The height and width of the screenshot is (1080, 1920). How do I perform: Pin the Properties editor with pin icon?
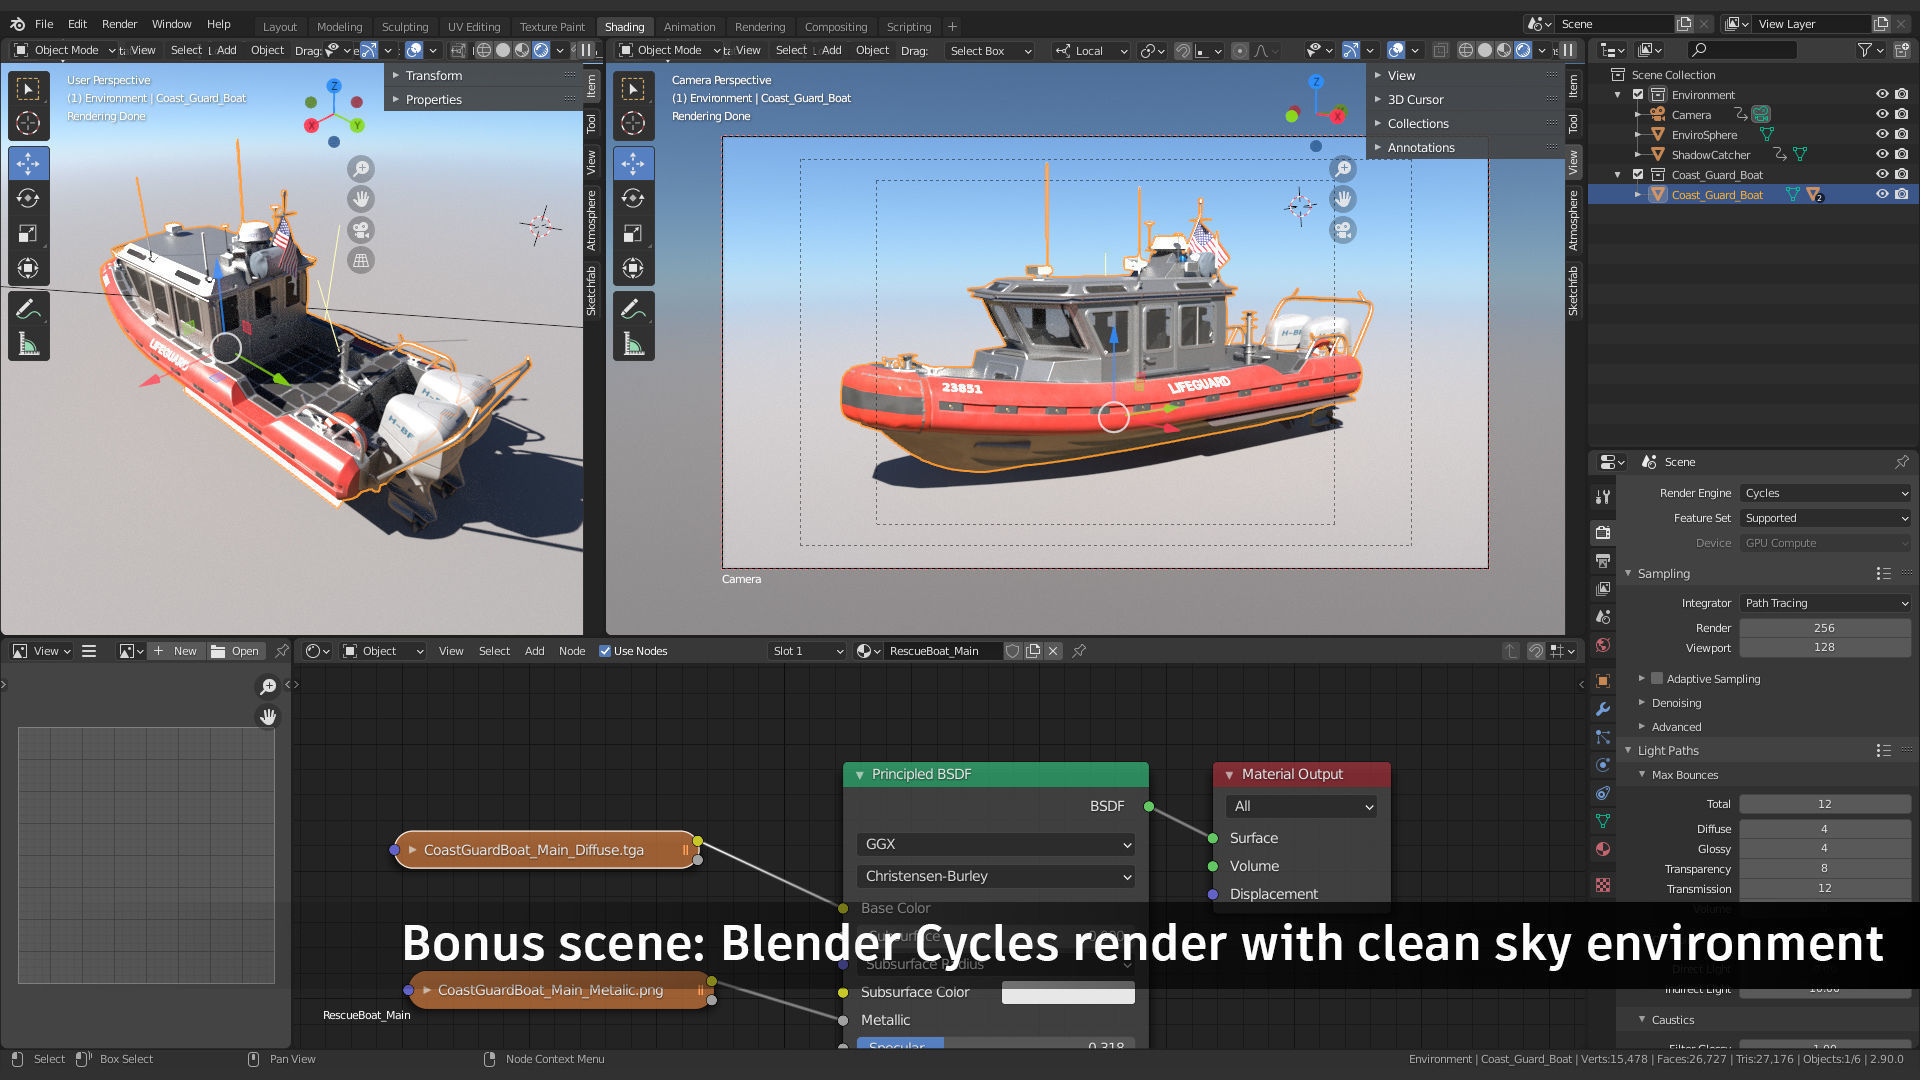[1901, 462]
